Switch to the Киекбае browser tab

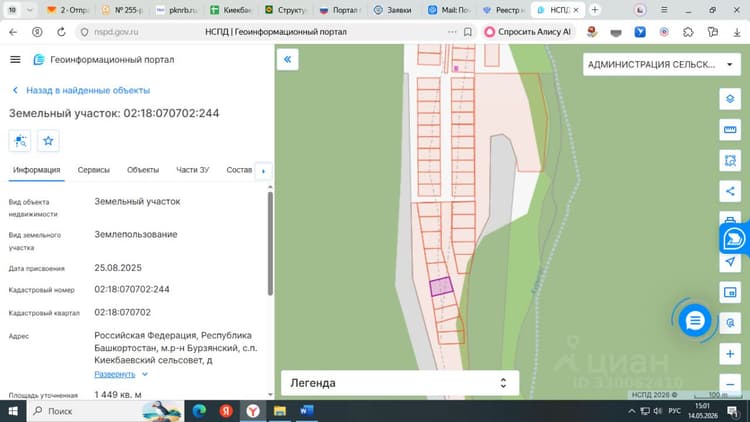click(x=231, y=10)
